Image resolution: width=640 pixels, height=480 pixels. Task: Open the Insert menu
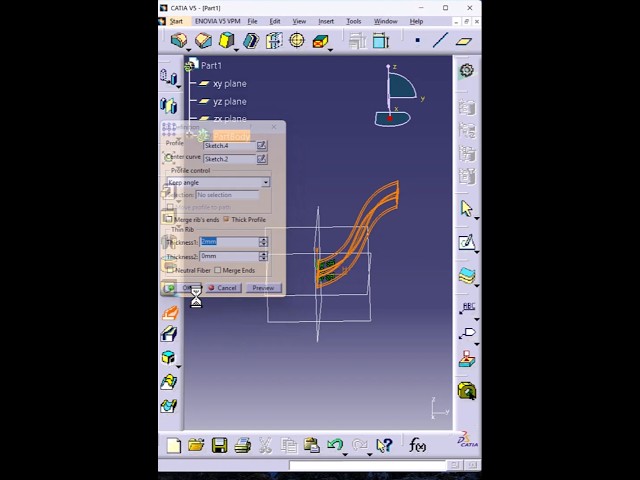[x=326, y=21]
